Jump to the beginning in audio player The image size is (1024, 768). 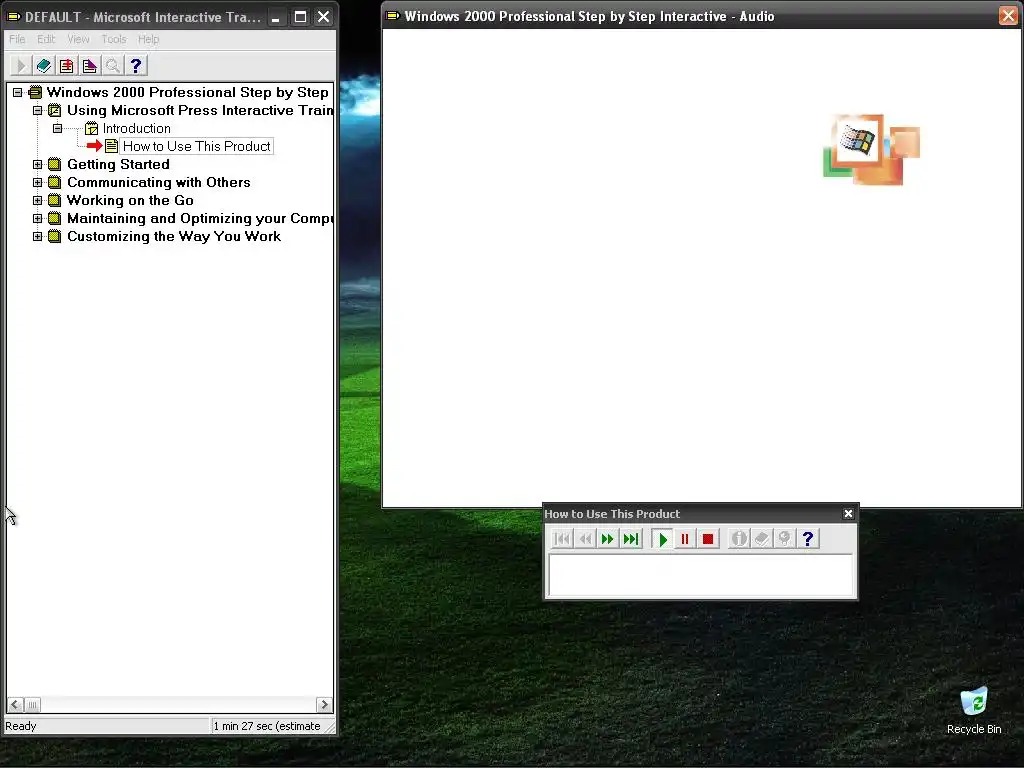point(562,539)
